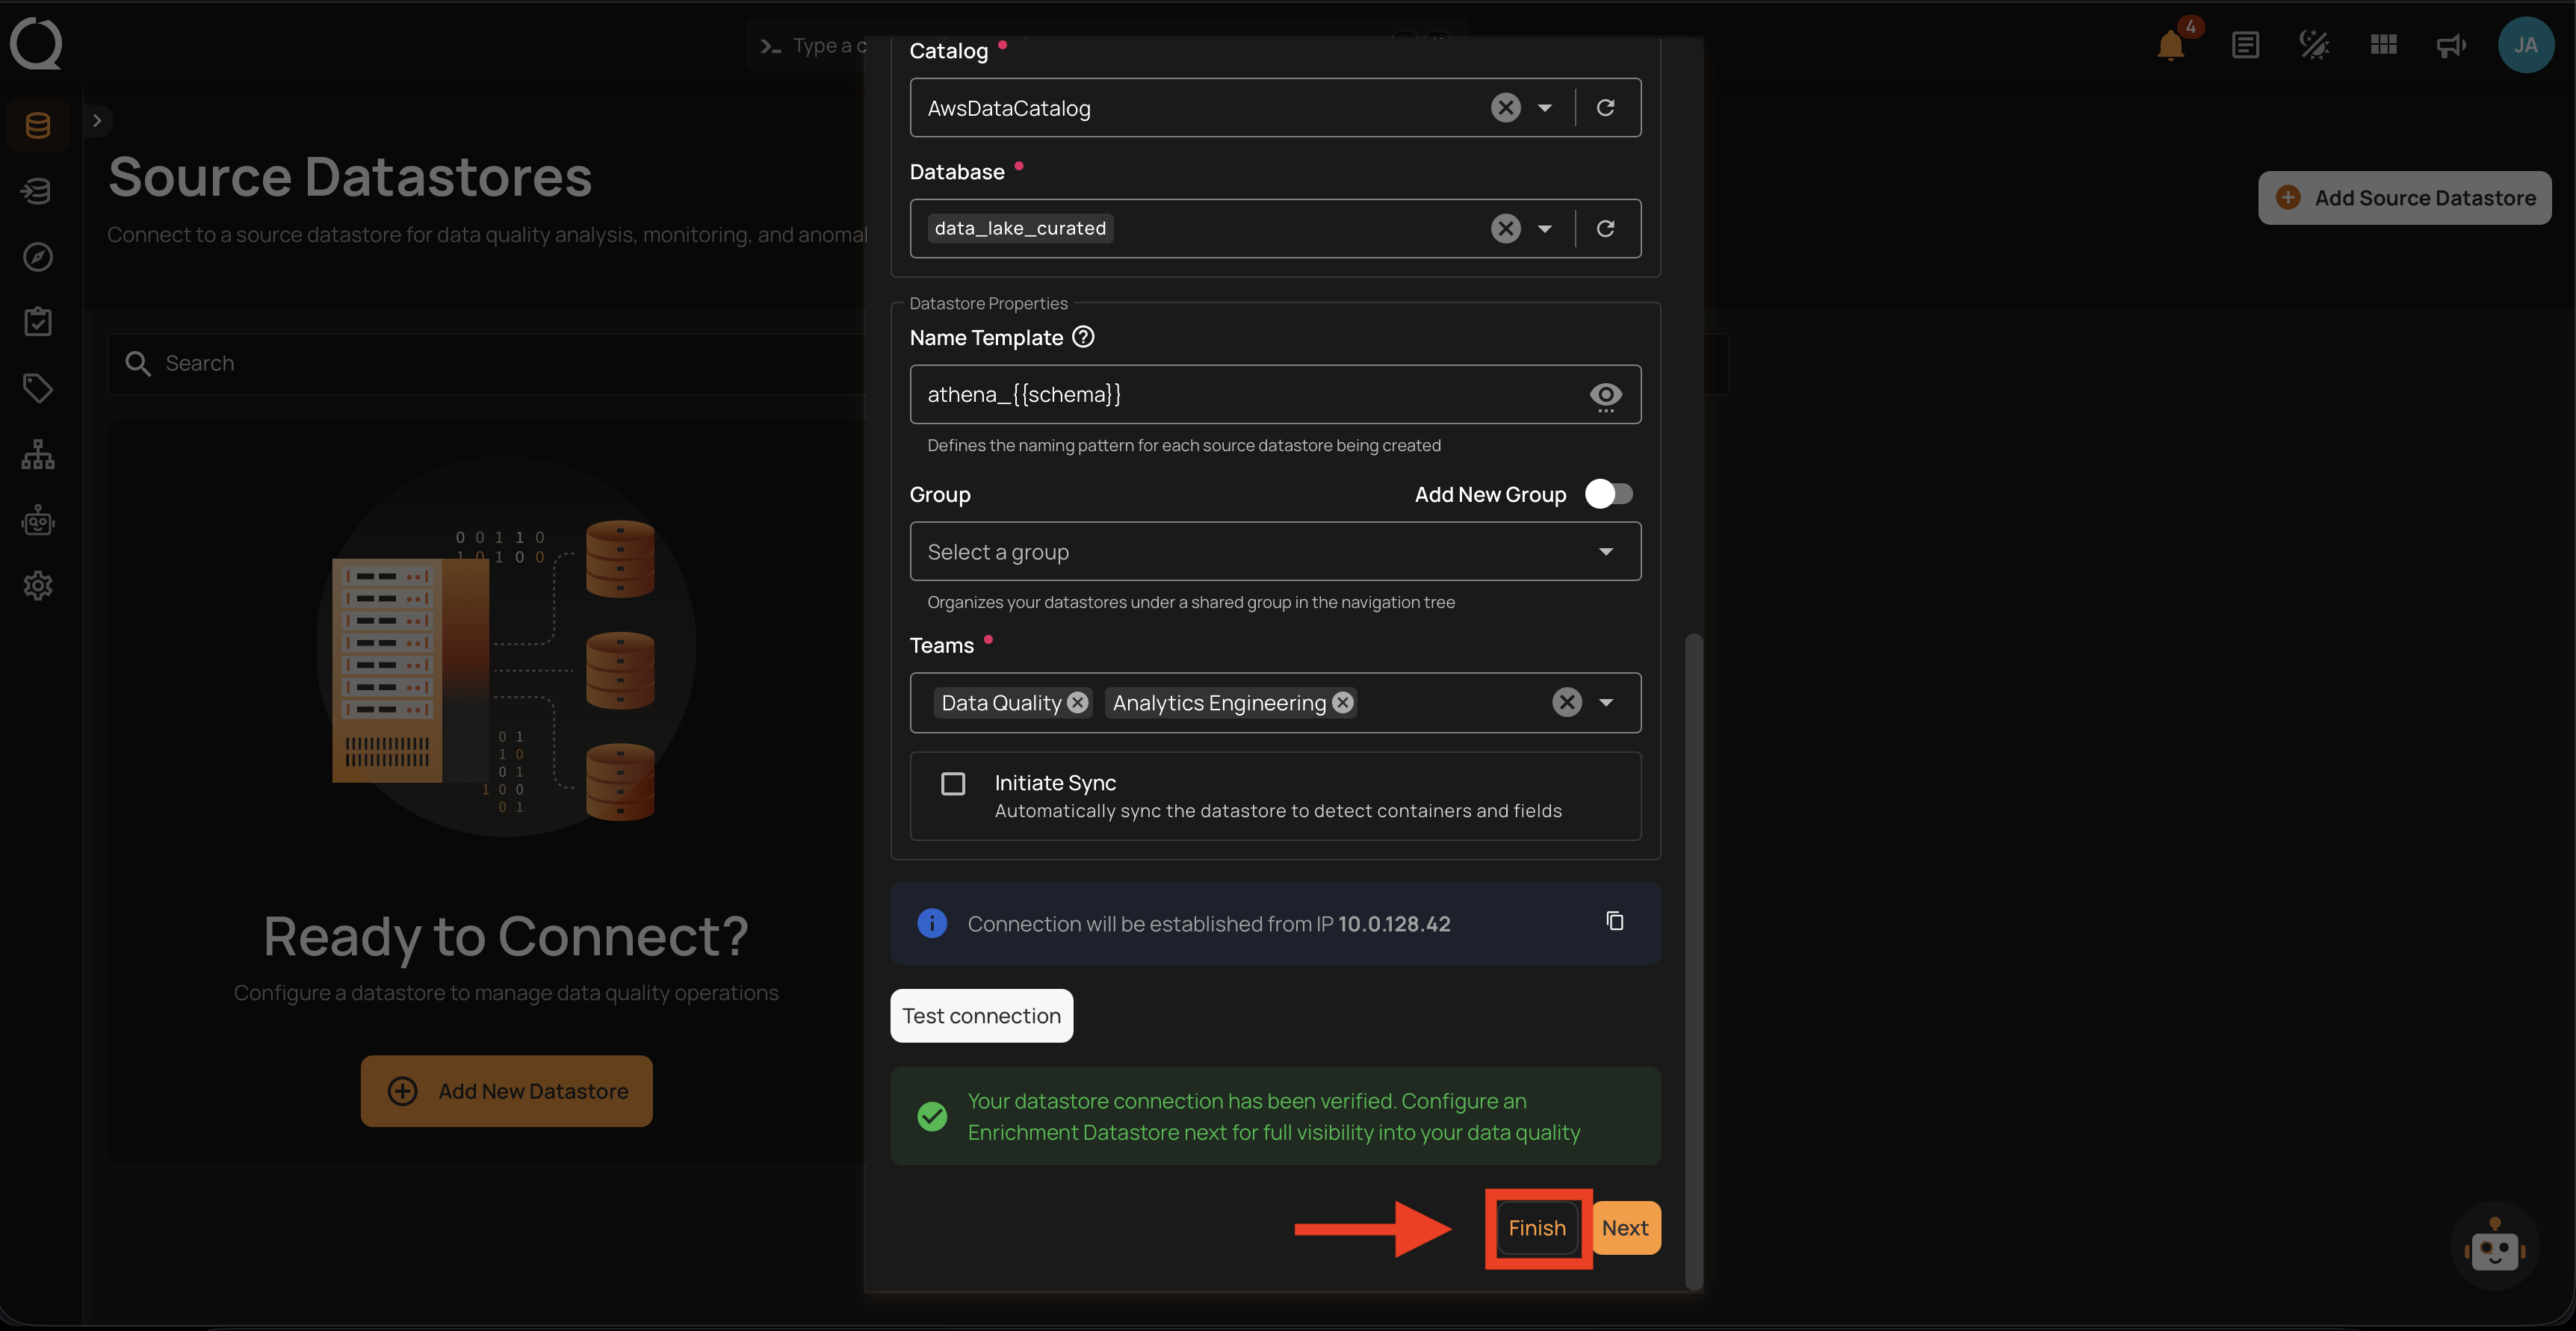Screen dimensions: 2576x1331
Task: Open notifications bell with 4 alerts
Action: (2170, 45)
